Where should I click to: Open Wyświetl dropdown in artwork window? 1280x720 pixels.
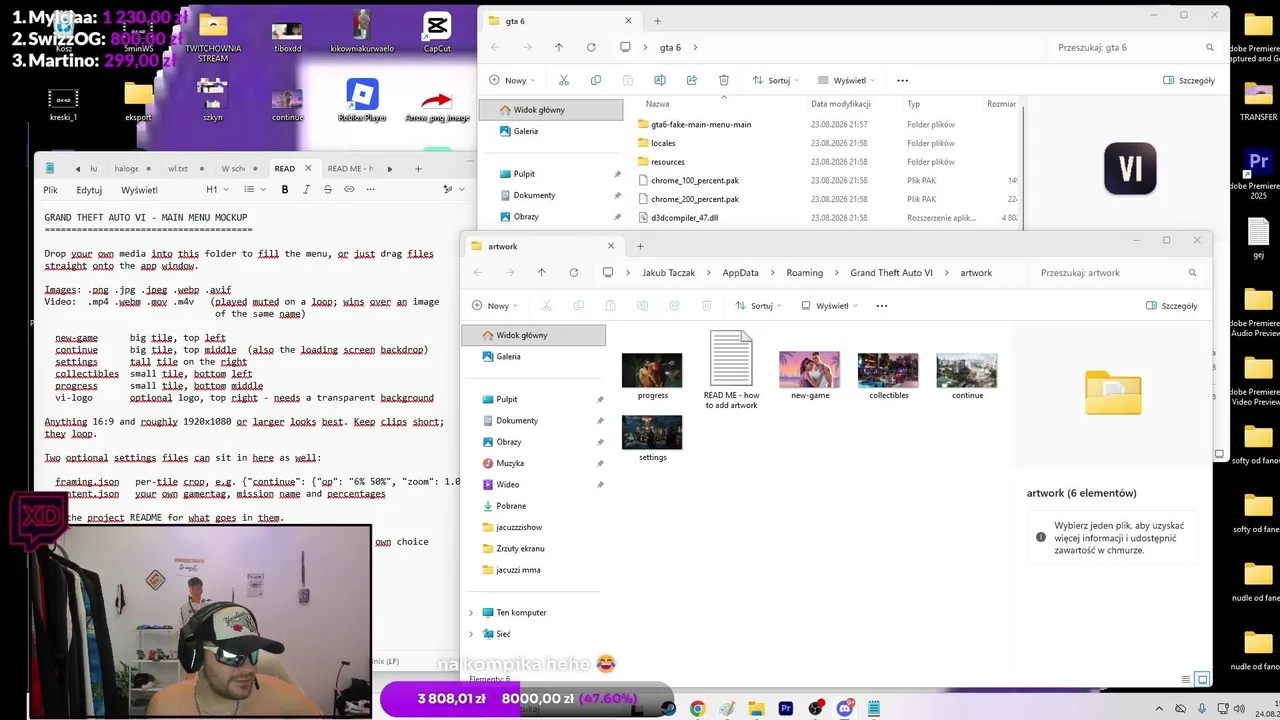(x=829, y=306)
